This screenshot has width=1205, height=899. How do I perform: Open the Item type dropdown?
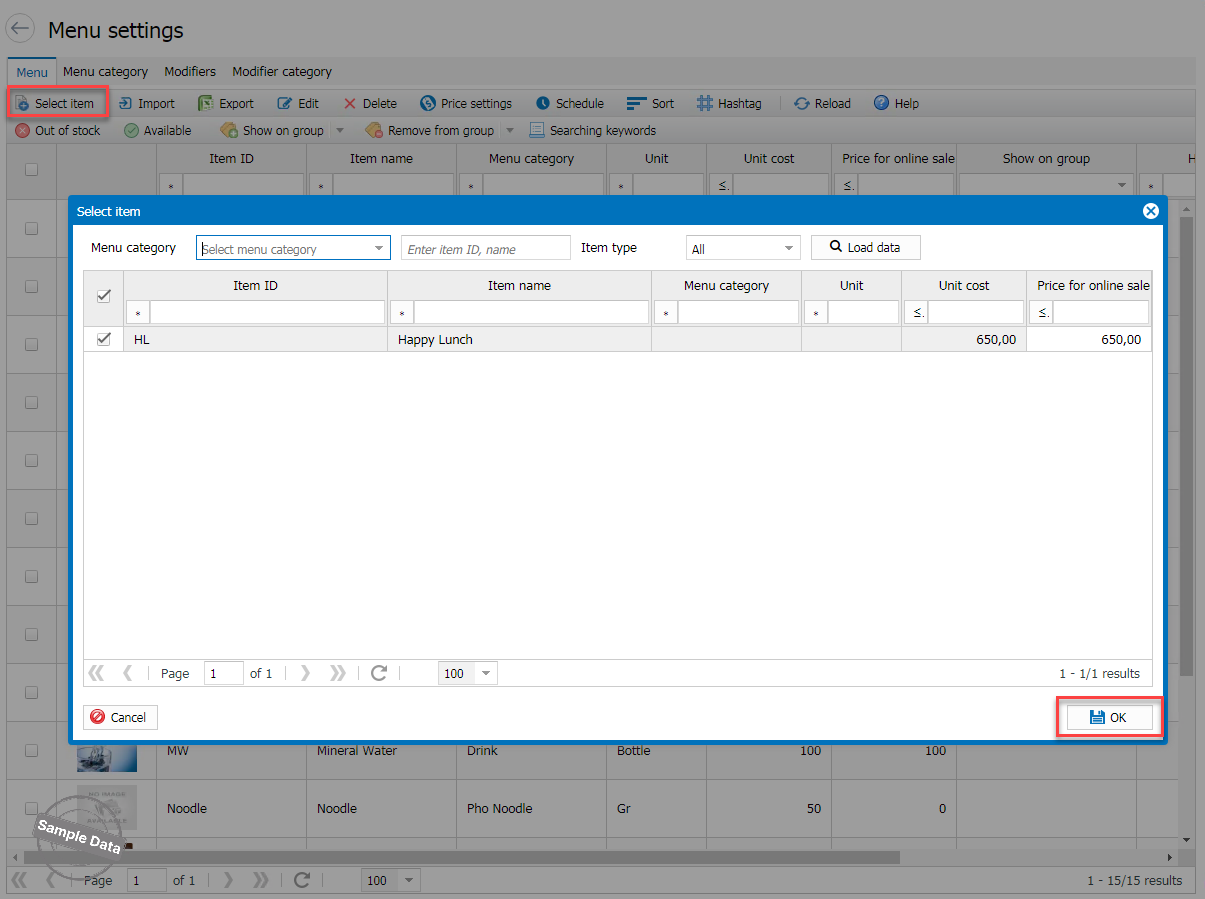(x=788, y=248)
